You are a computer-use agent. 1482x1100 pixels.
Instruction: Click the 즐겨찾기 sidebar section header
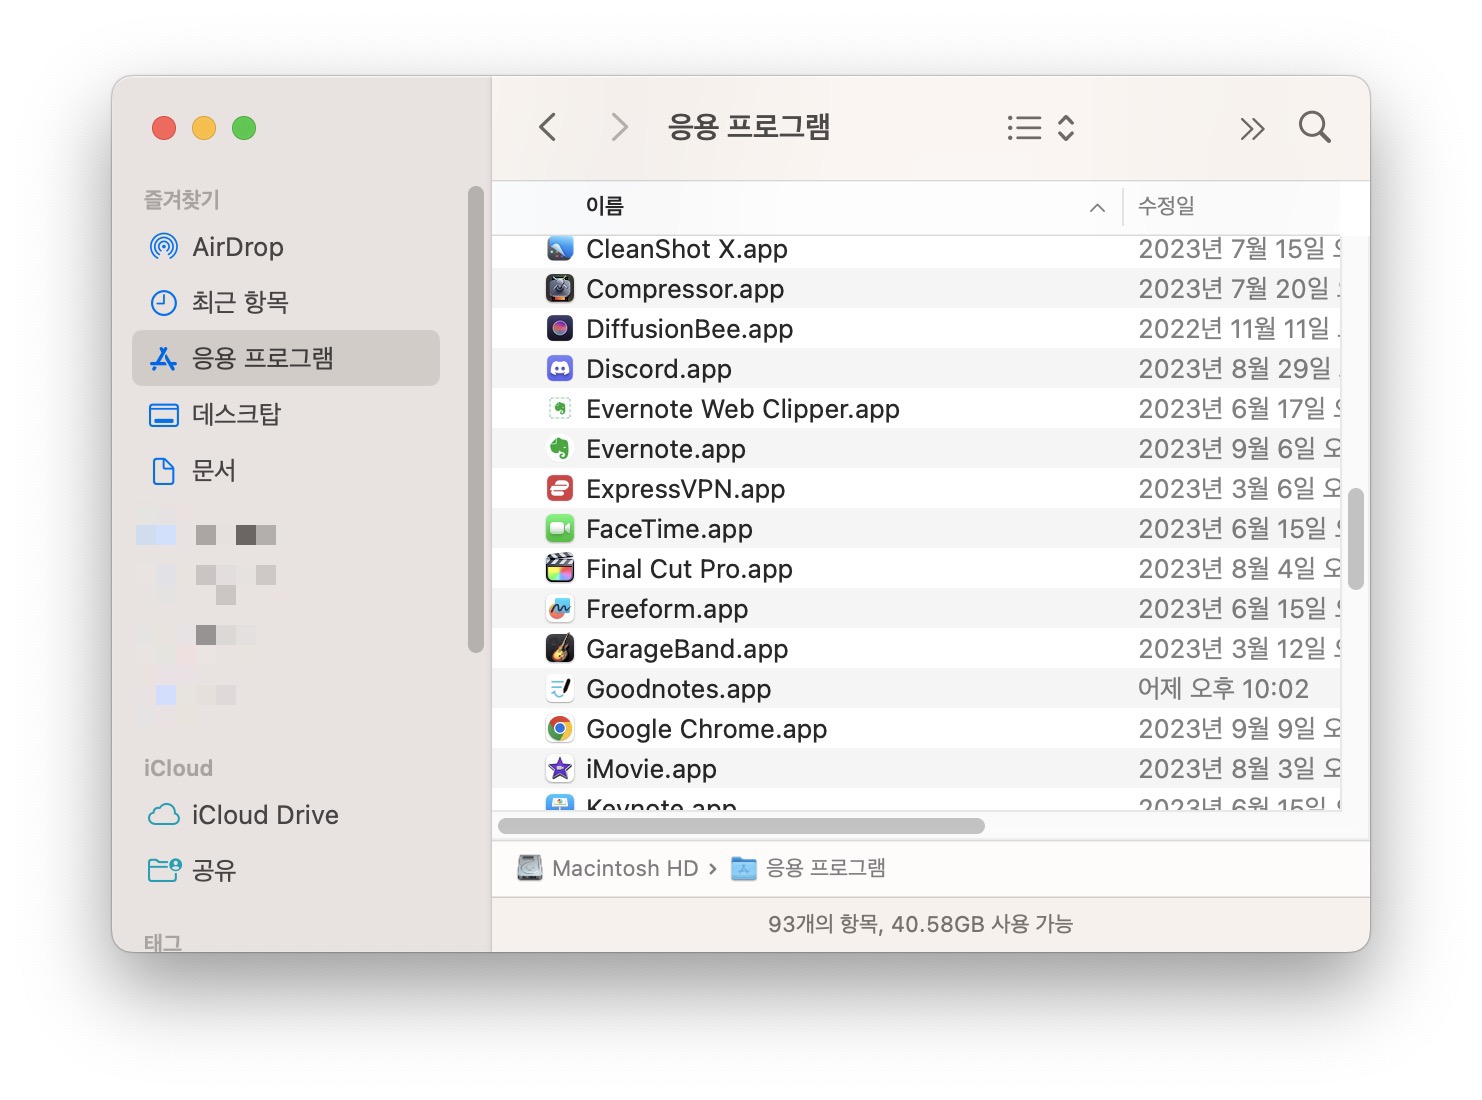point(182,199)
